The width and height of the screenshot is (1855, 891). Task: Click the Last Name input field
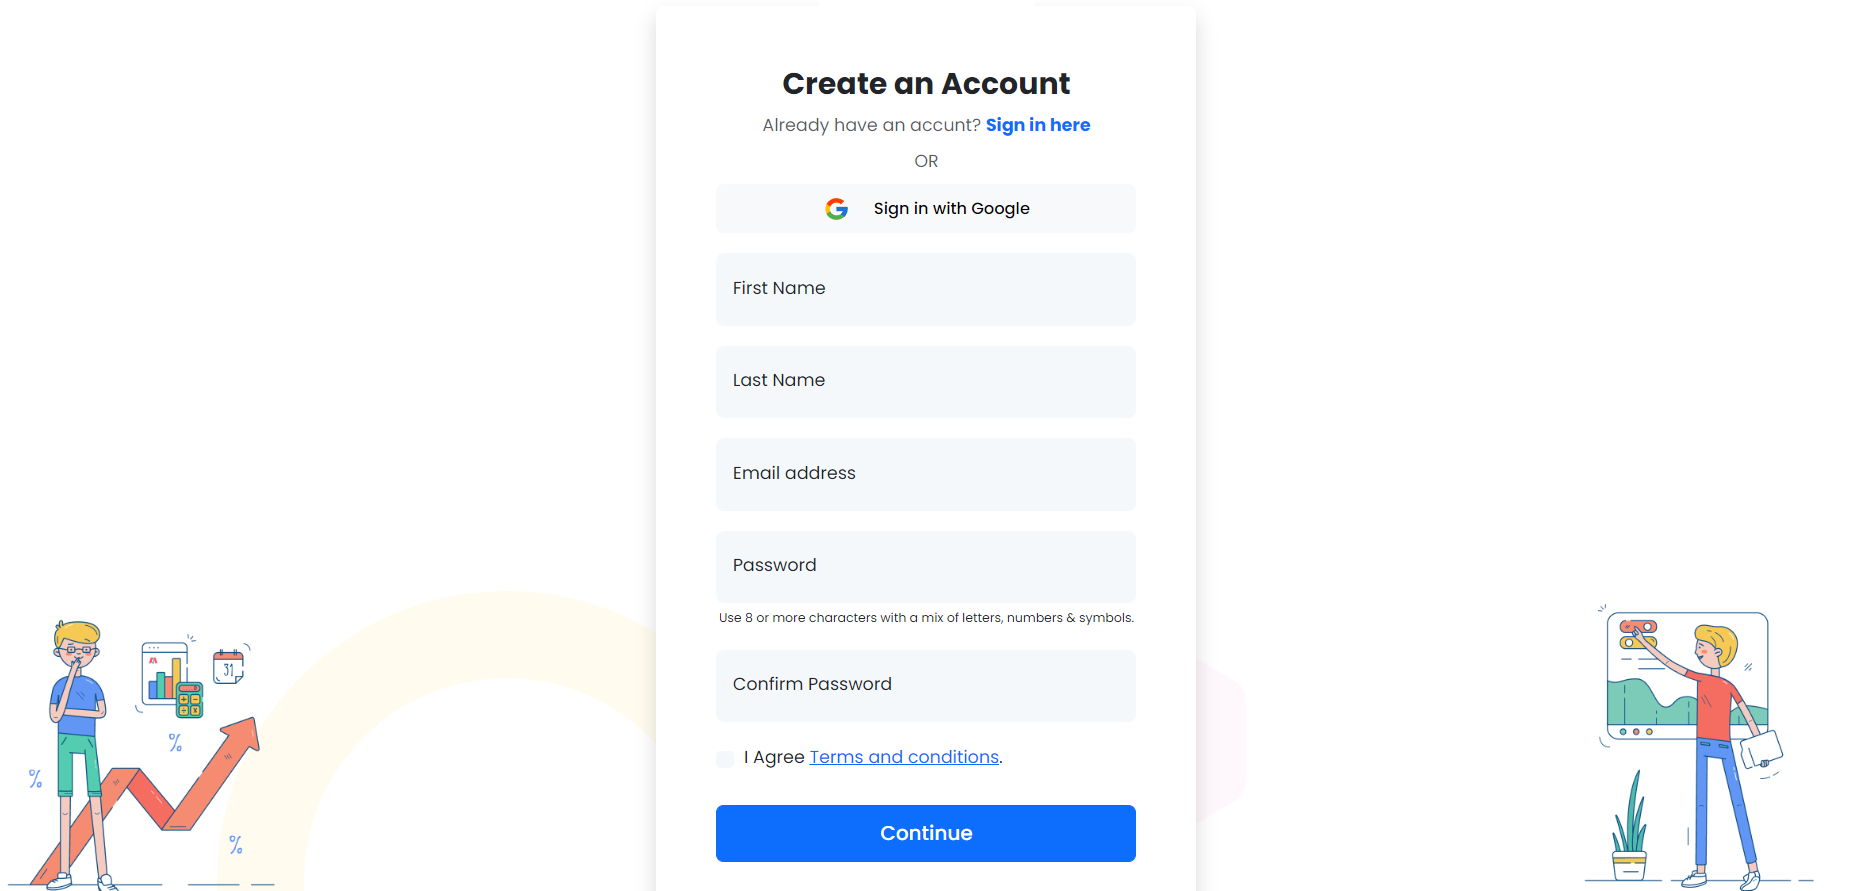(x=925, y=381)
